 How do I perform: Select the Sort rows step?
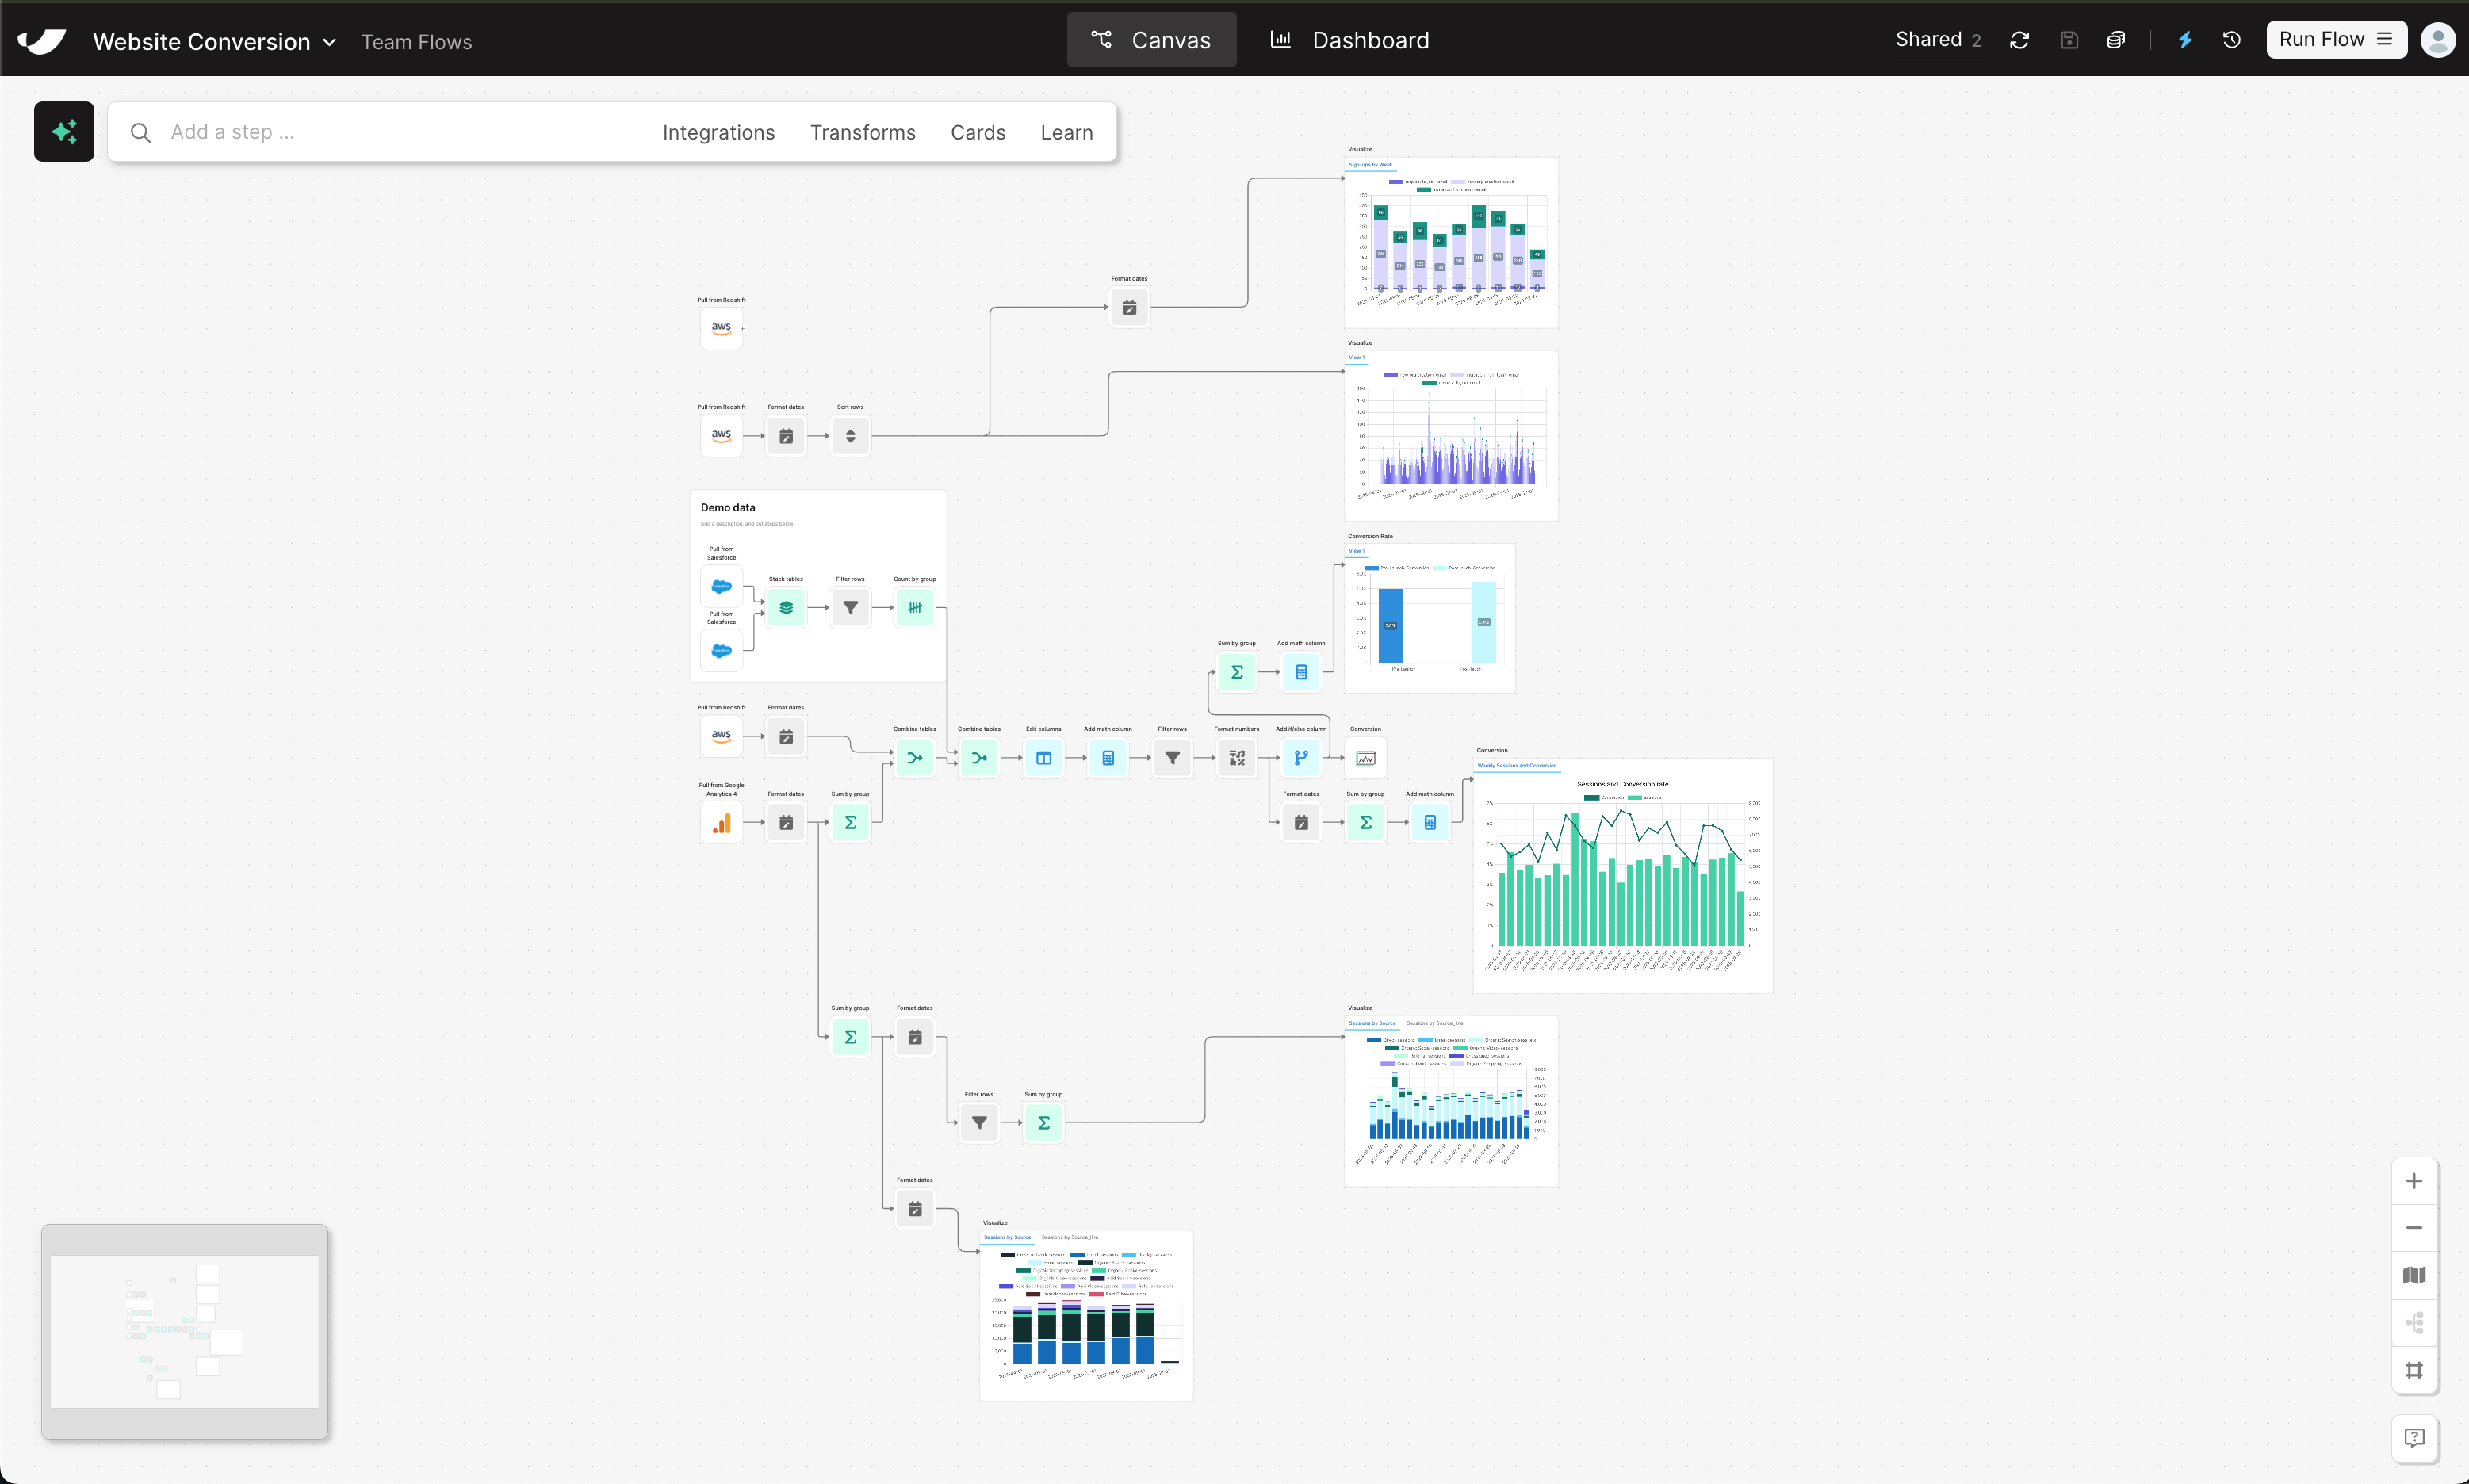tap(850, 436)
